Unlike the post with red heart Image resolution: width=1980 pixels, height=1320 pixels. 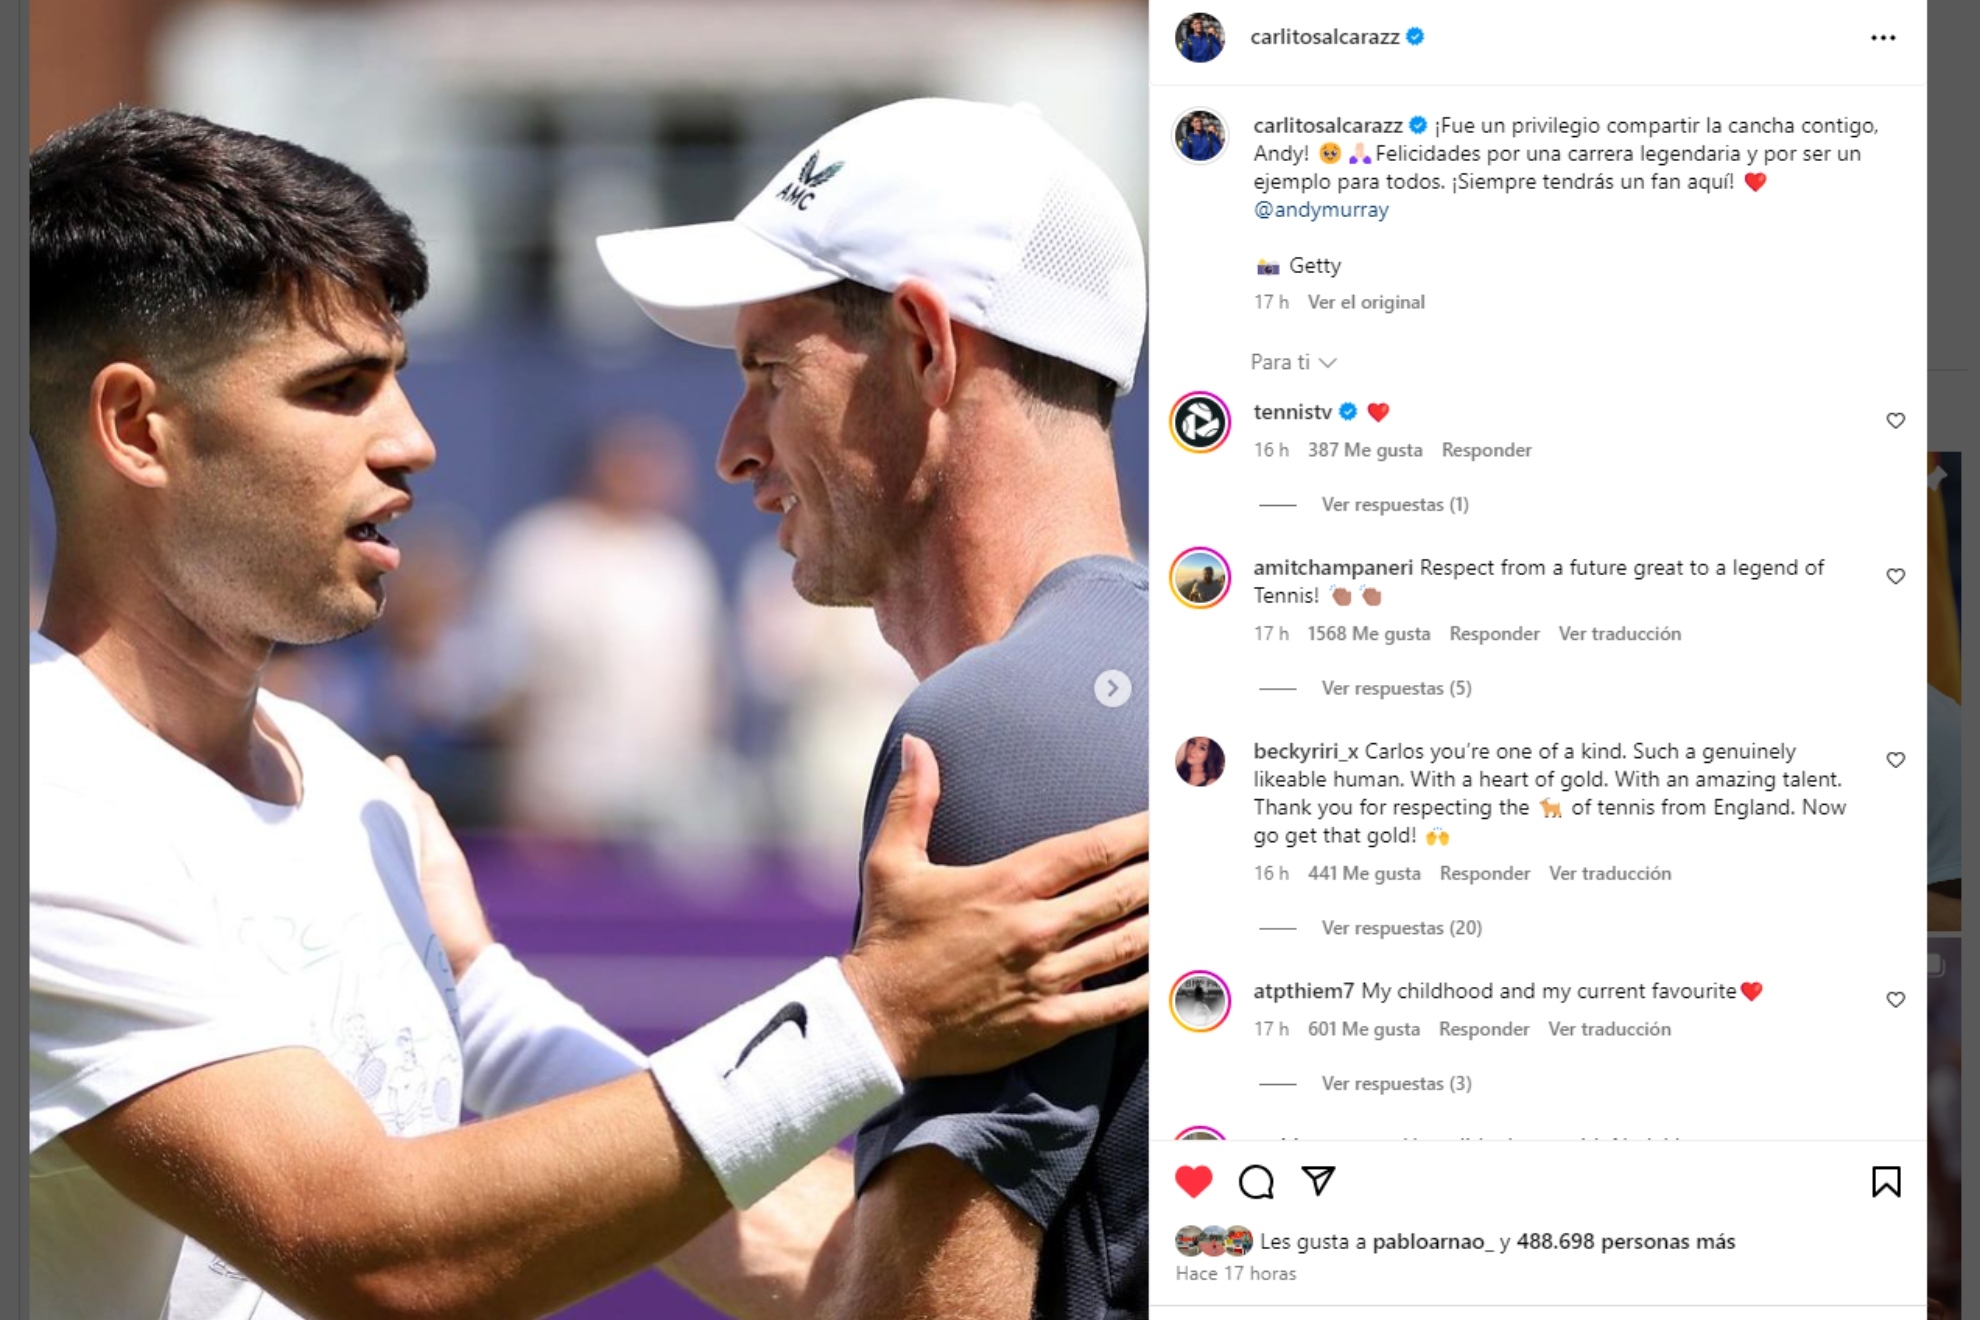tap(1193, 1182)
